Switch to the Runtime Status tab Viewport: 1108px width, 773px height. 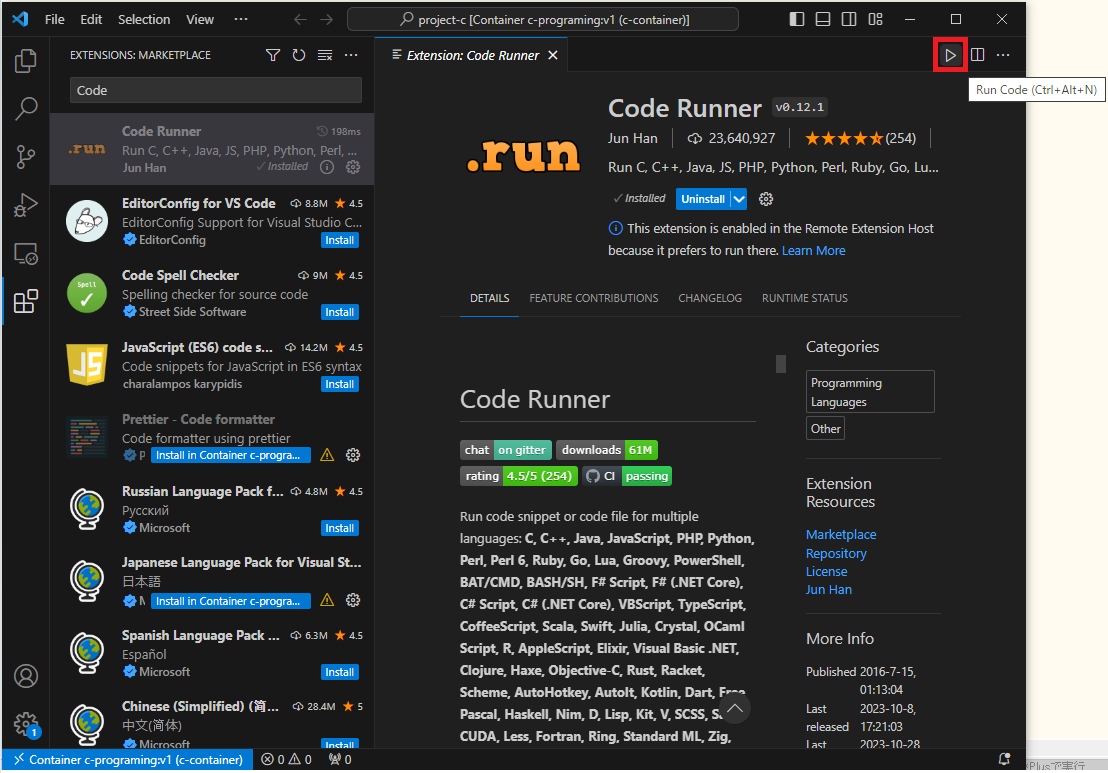pyautogui.click(x=805, y=298)
